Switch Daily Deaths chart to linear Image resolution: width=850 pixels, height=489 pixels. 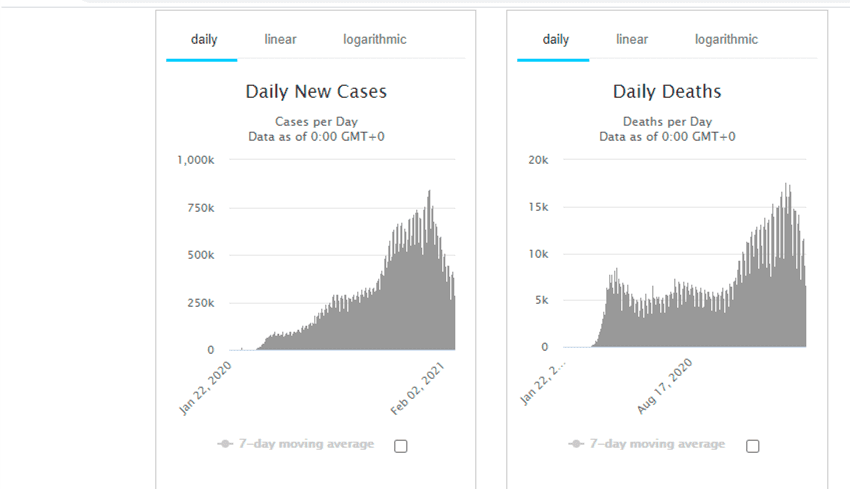(631, 40)
